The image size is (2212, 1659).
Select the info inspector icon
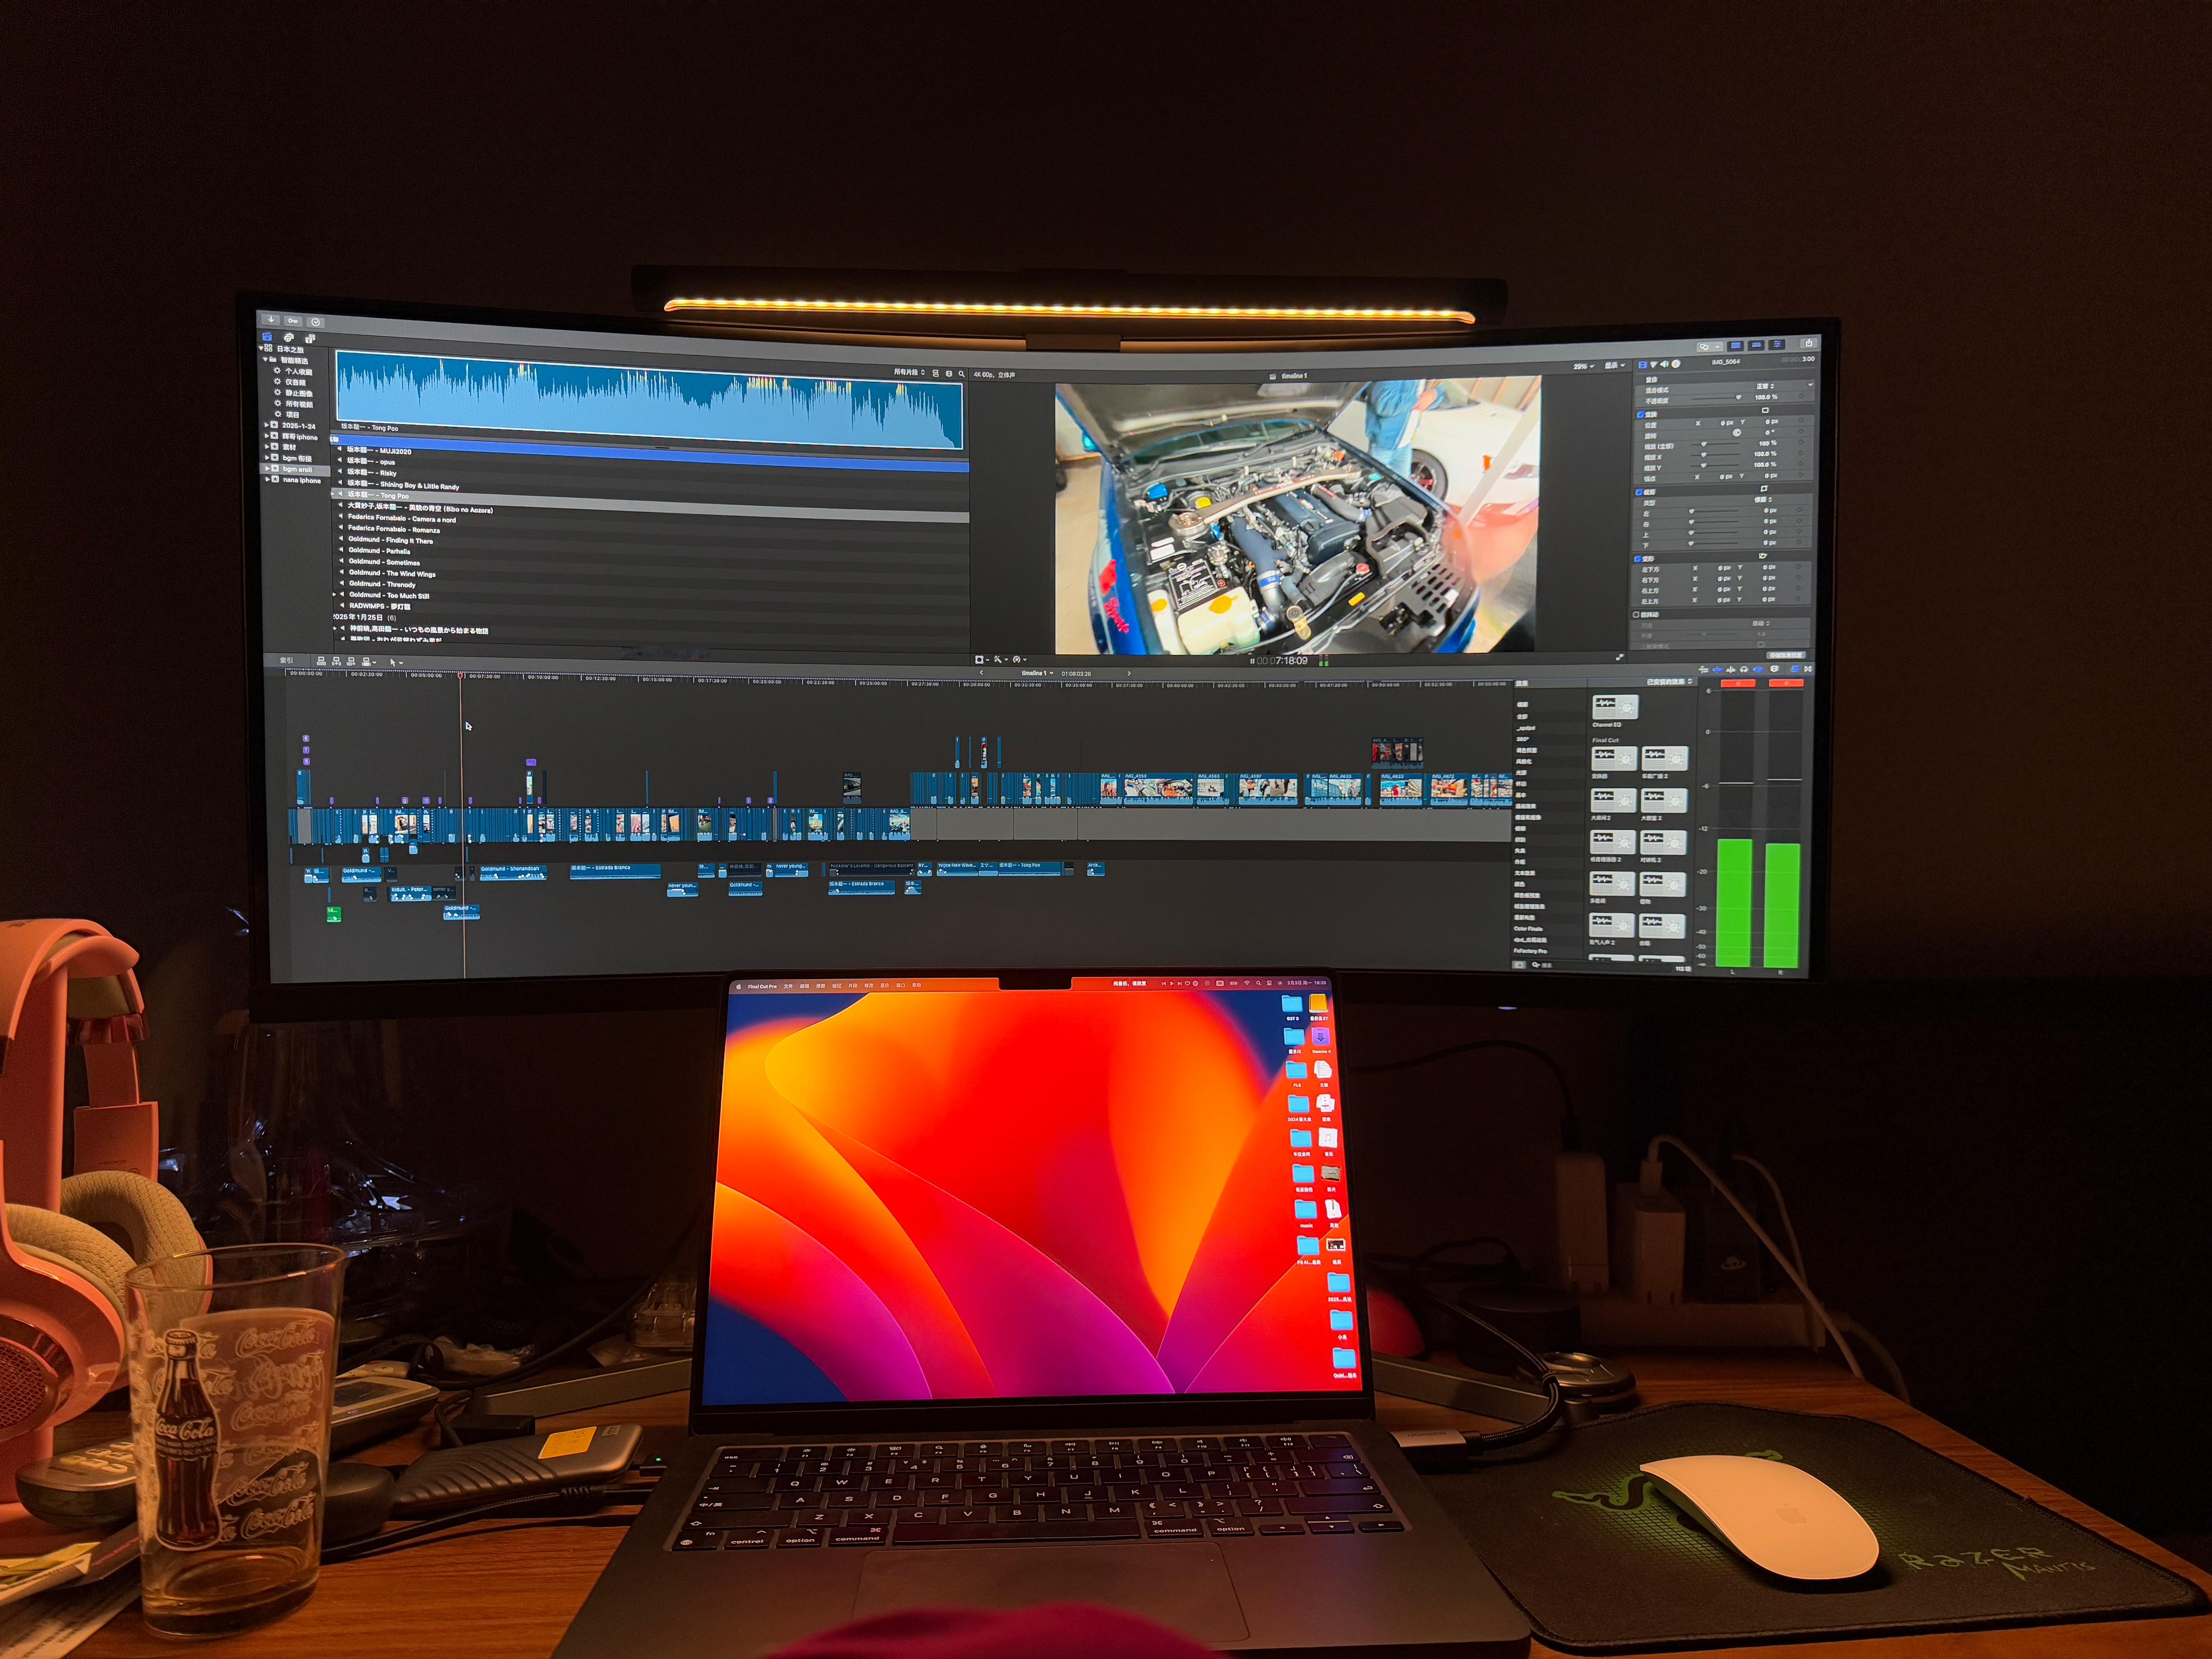[x=1676, y=364]
